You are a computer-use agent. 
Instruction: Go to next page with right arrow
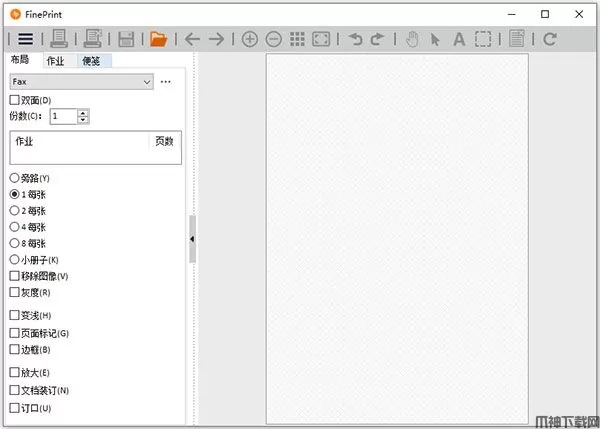tap(217, 39)
